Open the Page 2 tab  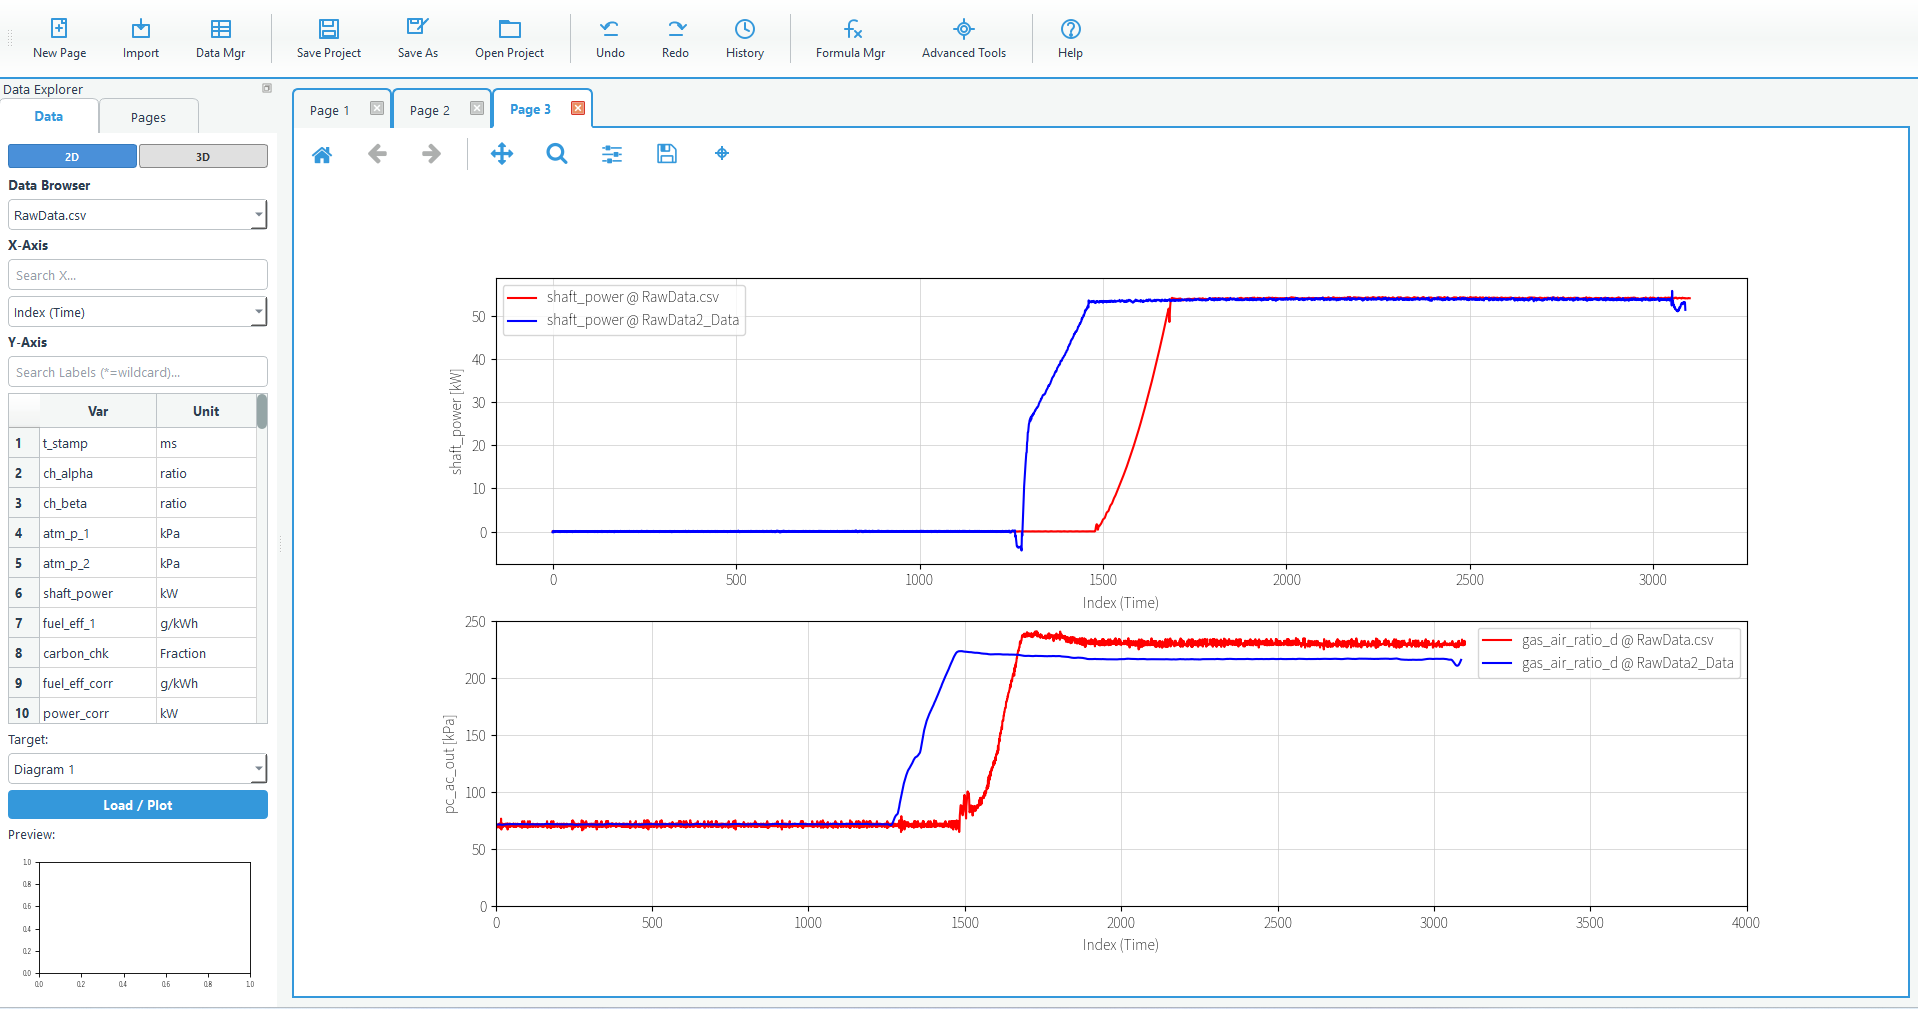(430, 110)
